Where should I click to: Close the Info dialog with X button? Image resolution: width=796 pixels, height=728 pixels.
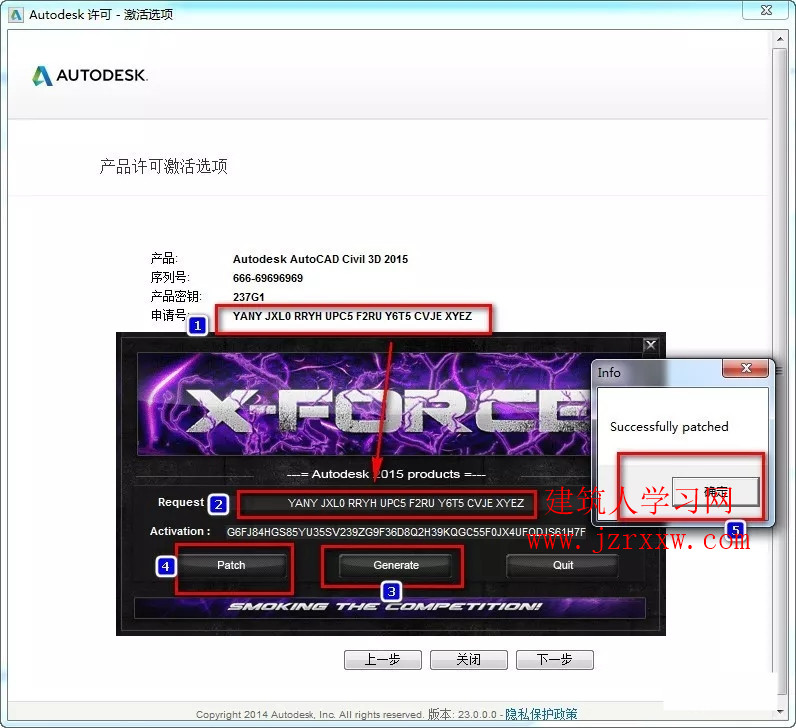745,368
